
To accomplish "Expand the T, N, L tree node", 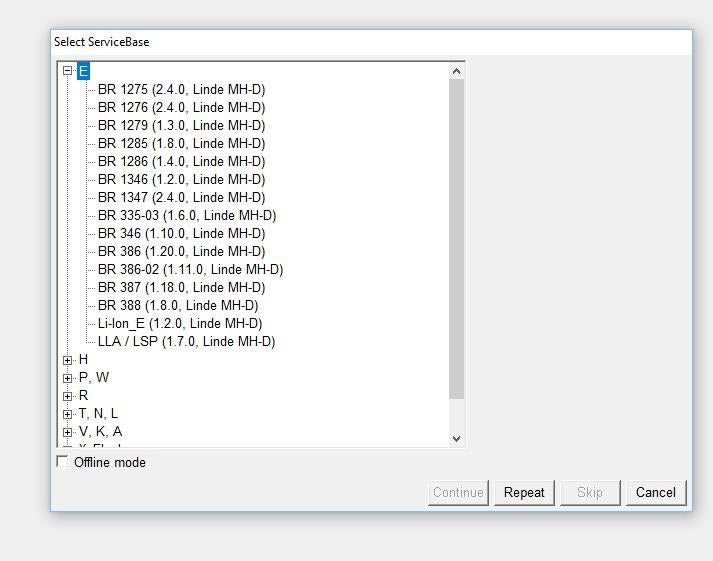I will [67, 414].
